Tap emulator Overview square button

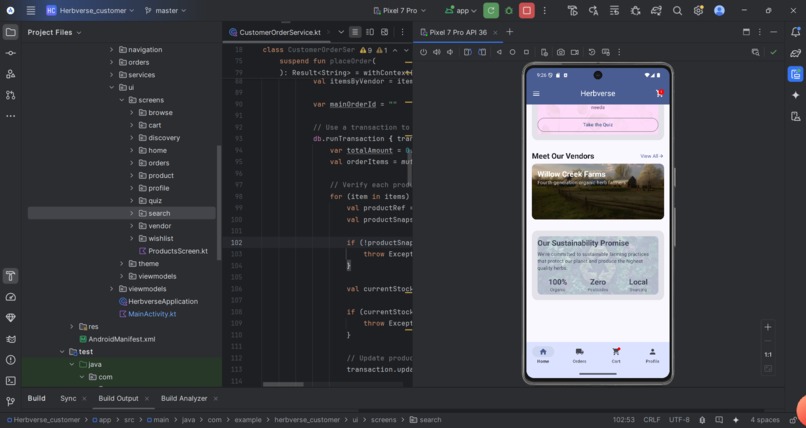click(x=526, y=52)
